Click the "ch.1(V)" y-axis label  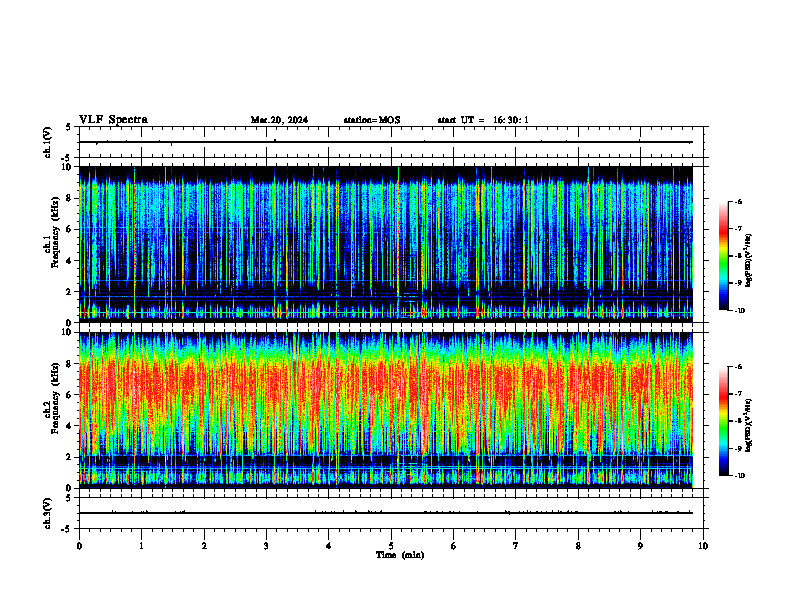coord(48,142)
